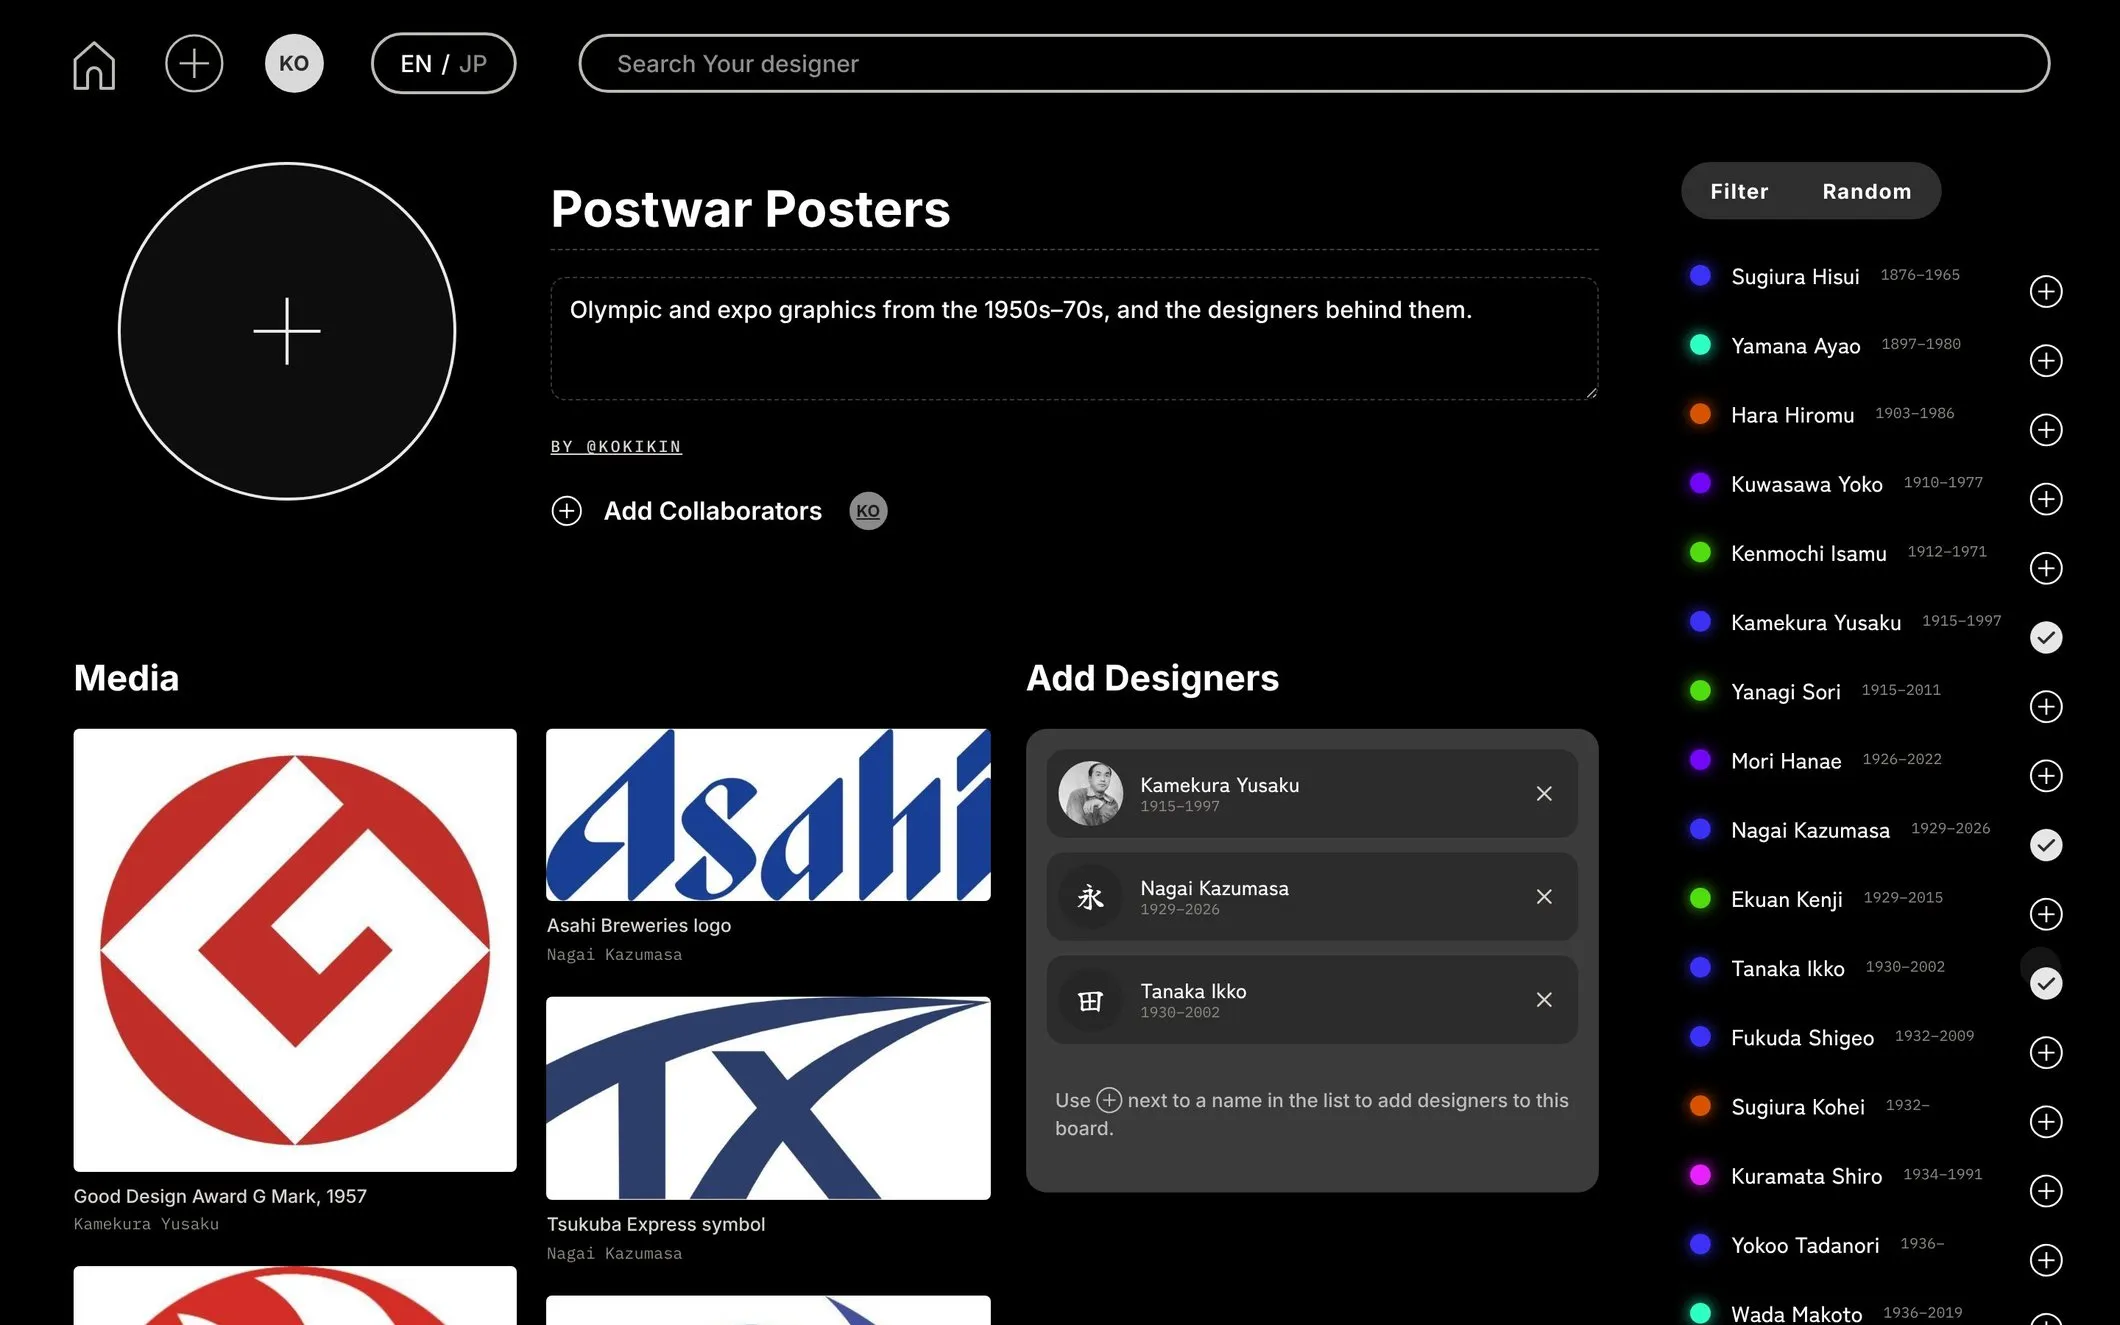Open the KO collaborator badge
This screenshot has width=2120, height=1325.
(x=868, y=511)
